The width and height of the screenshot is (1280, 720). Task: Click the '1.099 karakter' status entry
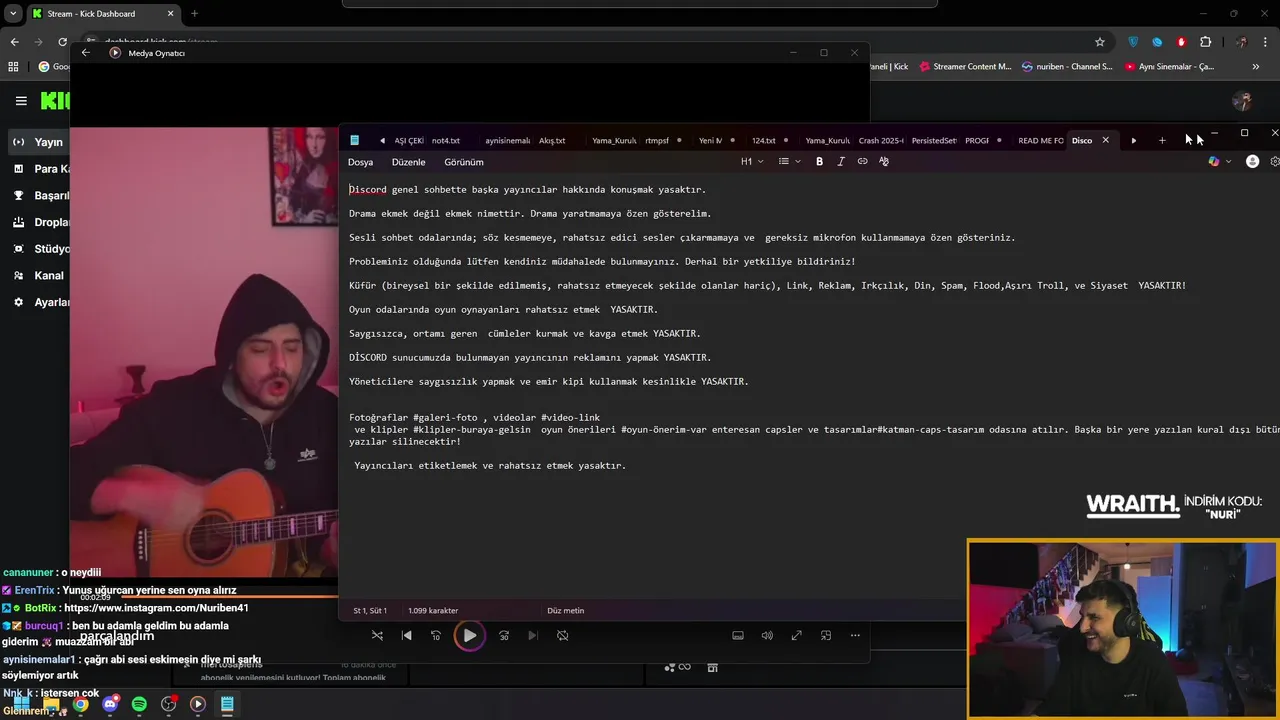433,610
